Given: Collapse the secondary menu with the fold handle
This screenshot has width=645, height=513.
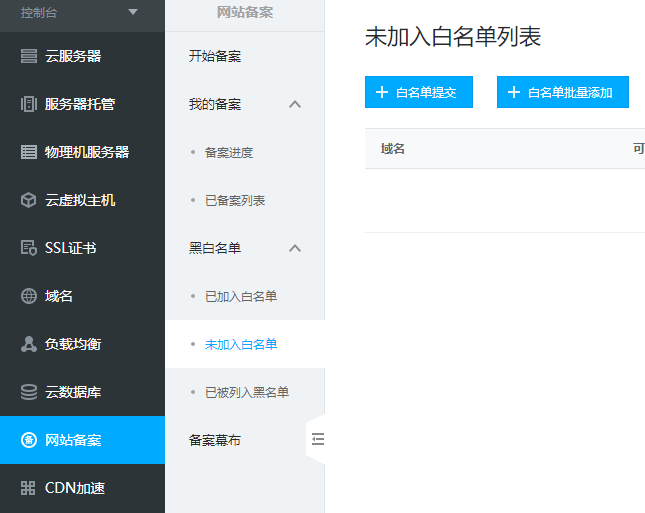Looking at the screenshot, I should pyautogui.click(x=317, y=439).
